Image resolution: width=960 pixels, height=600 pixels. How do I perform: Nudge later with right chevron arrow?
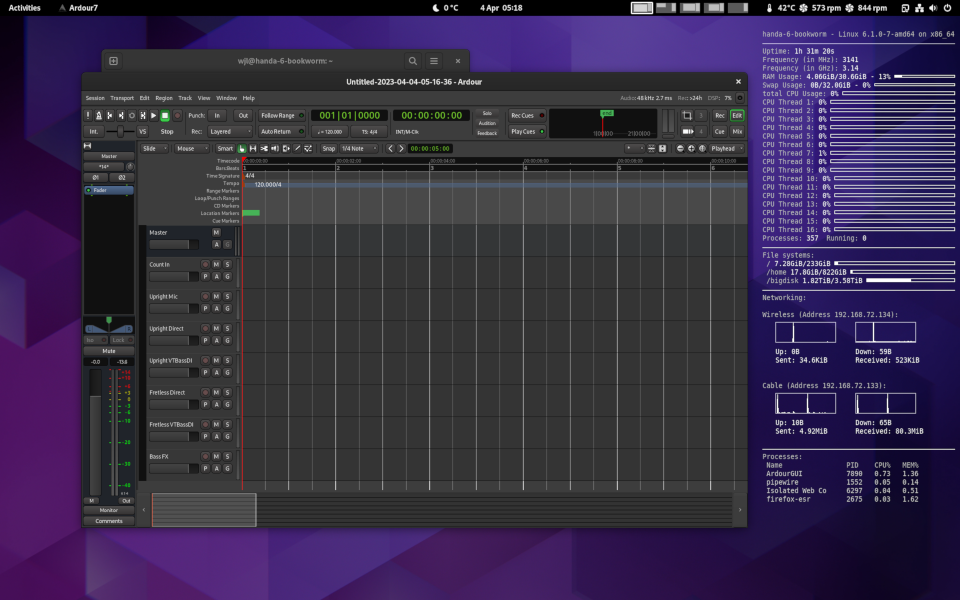401,148
